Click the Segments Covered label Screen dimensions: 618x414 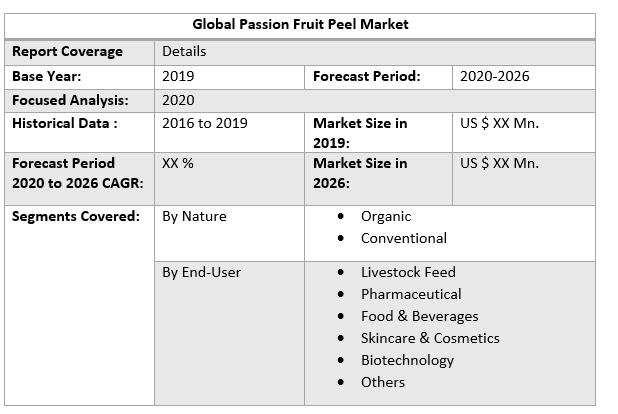click(76, 216)
